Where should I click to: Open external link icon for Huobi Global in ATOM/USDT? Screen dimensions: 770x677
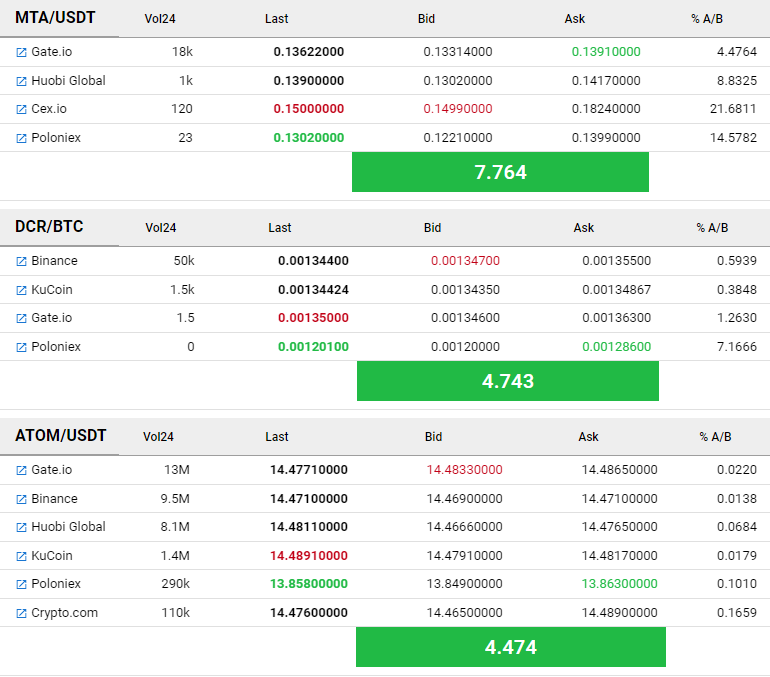coord(21,528)
